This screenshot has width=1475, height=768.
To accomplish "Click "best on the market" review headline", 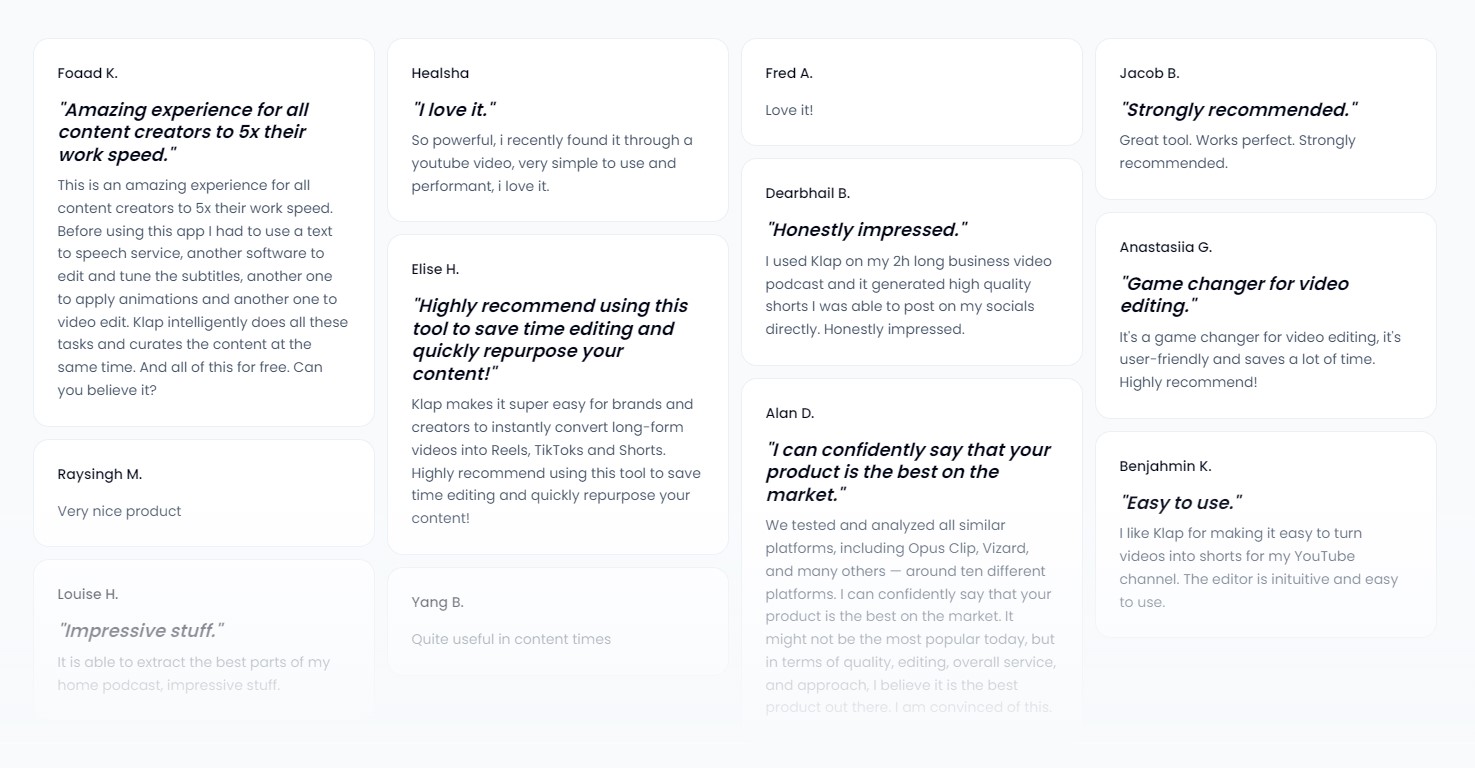I will [908, 472].
